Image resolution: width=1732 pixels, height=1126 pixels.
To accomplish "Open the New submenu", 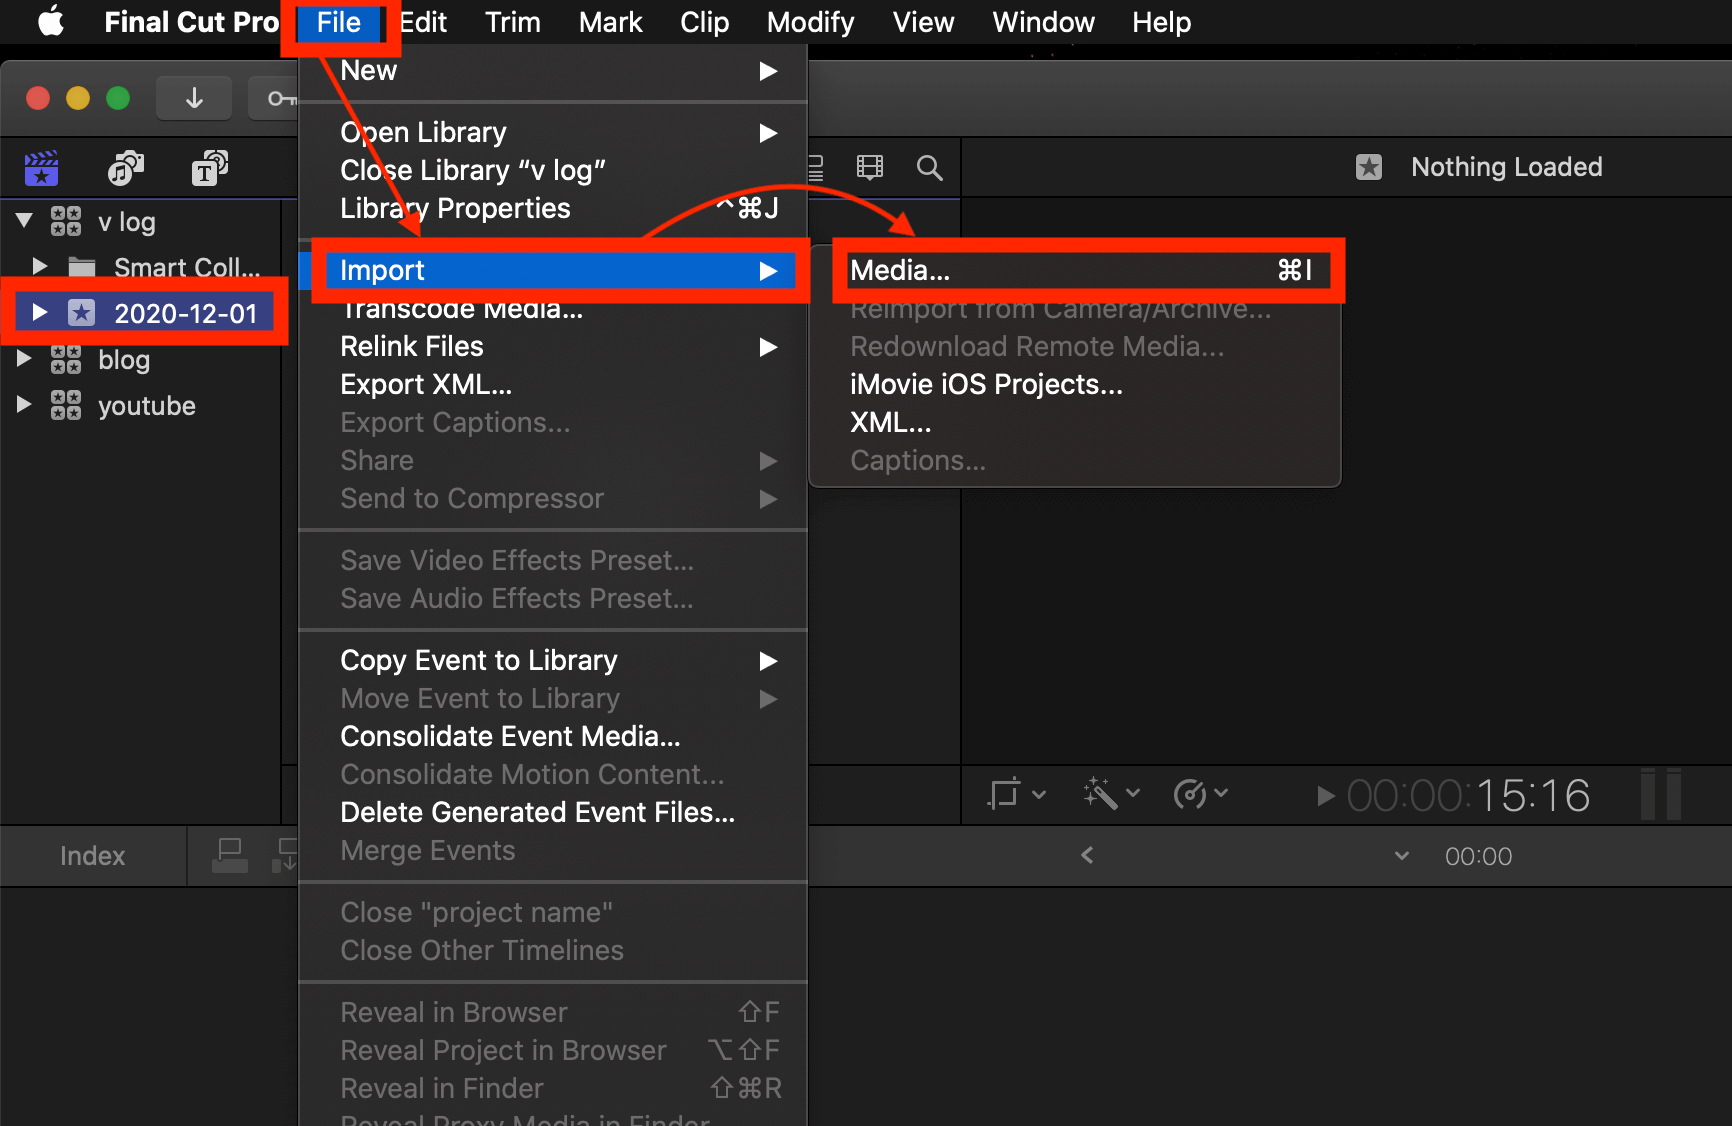I will [x=553, y=71].
